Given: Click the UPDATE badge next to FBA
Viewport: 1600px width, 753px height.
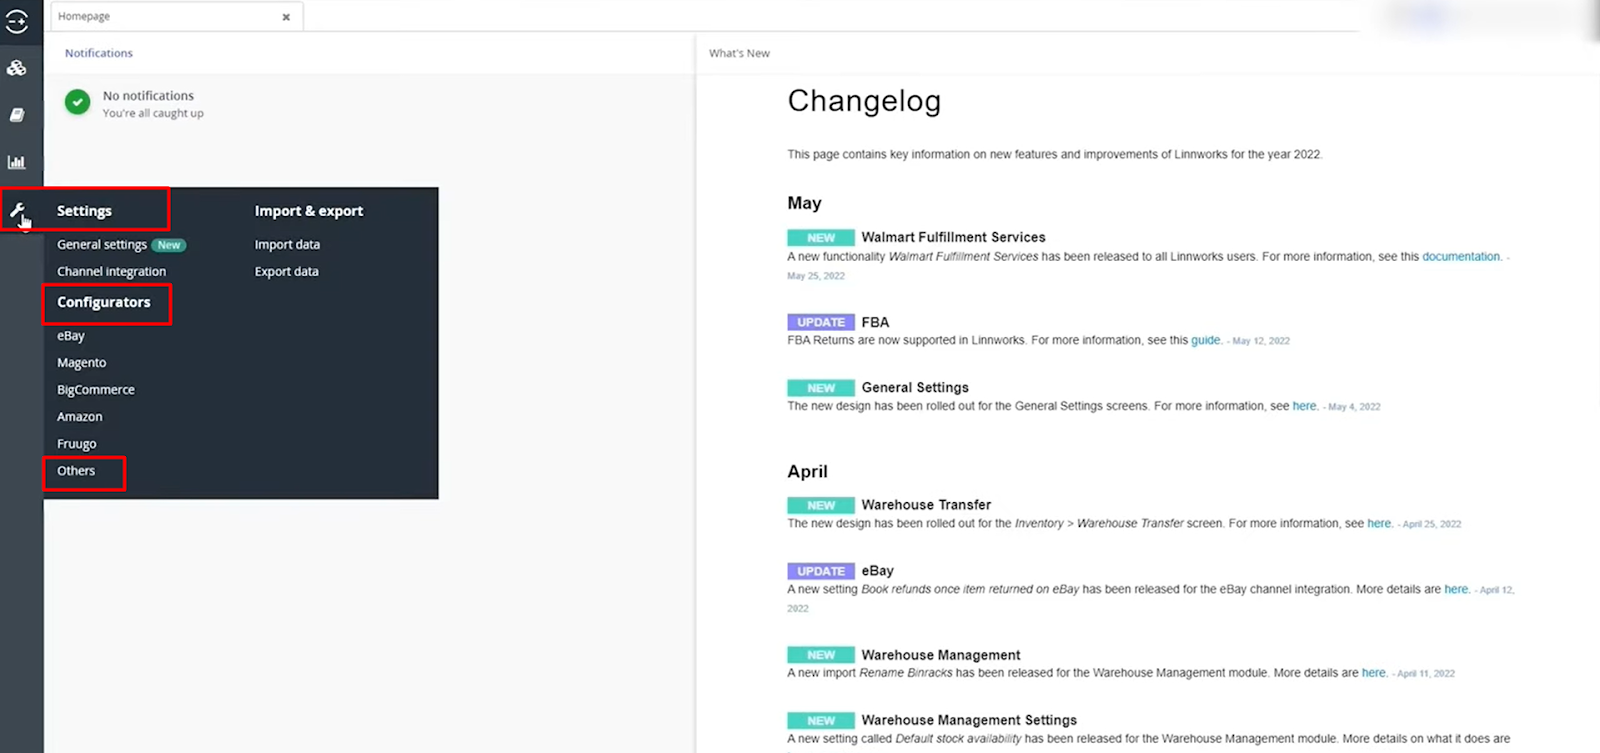Looking at the screenshot, I should [821, 322].
